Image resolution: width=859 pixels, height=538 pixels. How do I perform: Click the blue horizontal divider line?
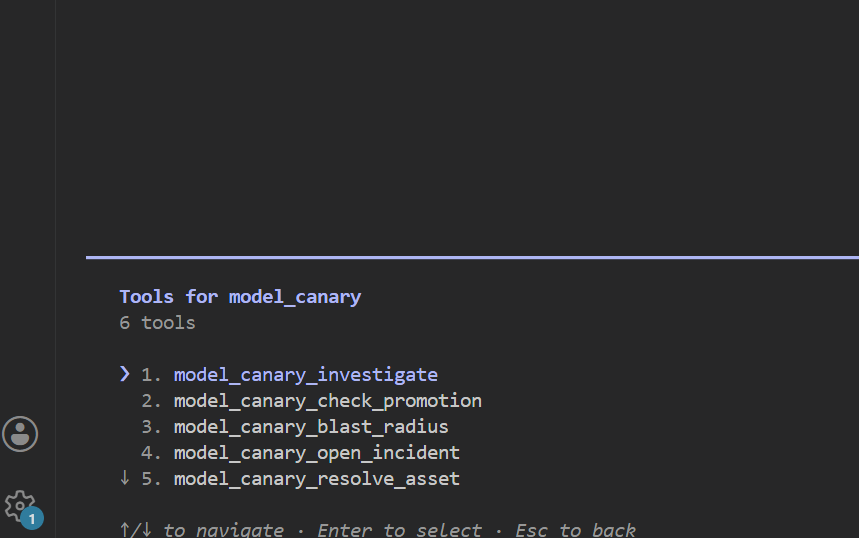472,257
